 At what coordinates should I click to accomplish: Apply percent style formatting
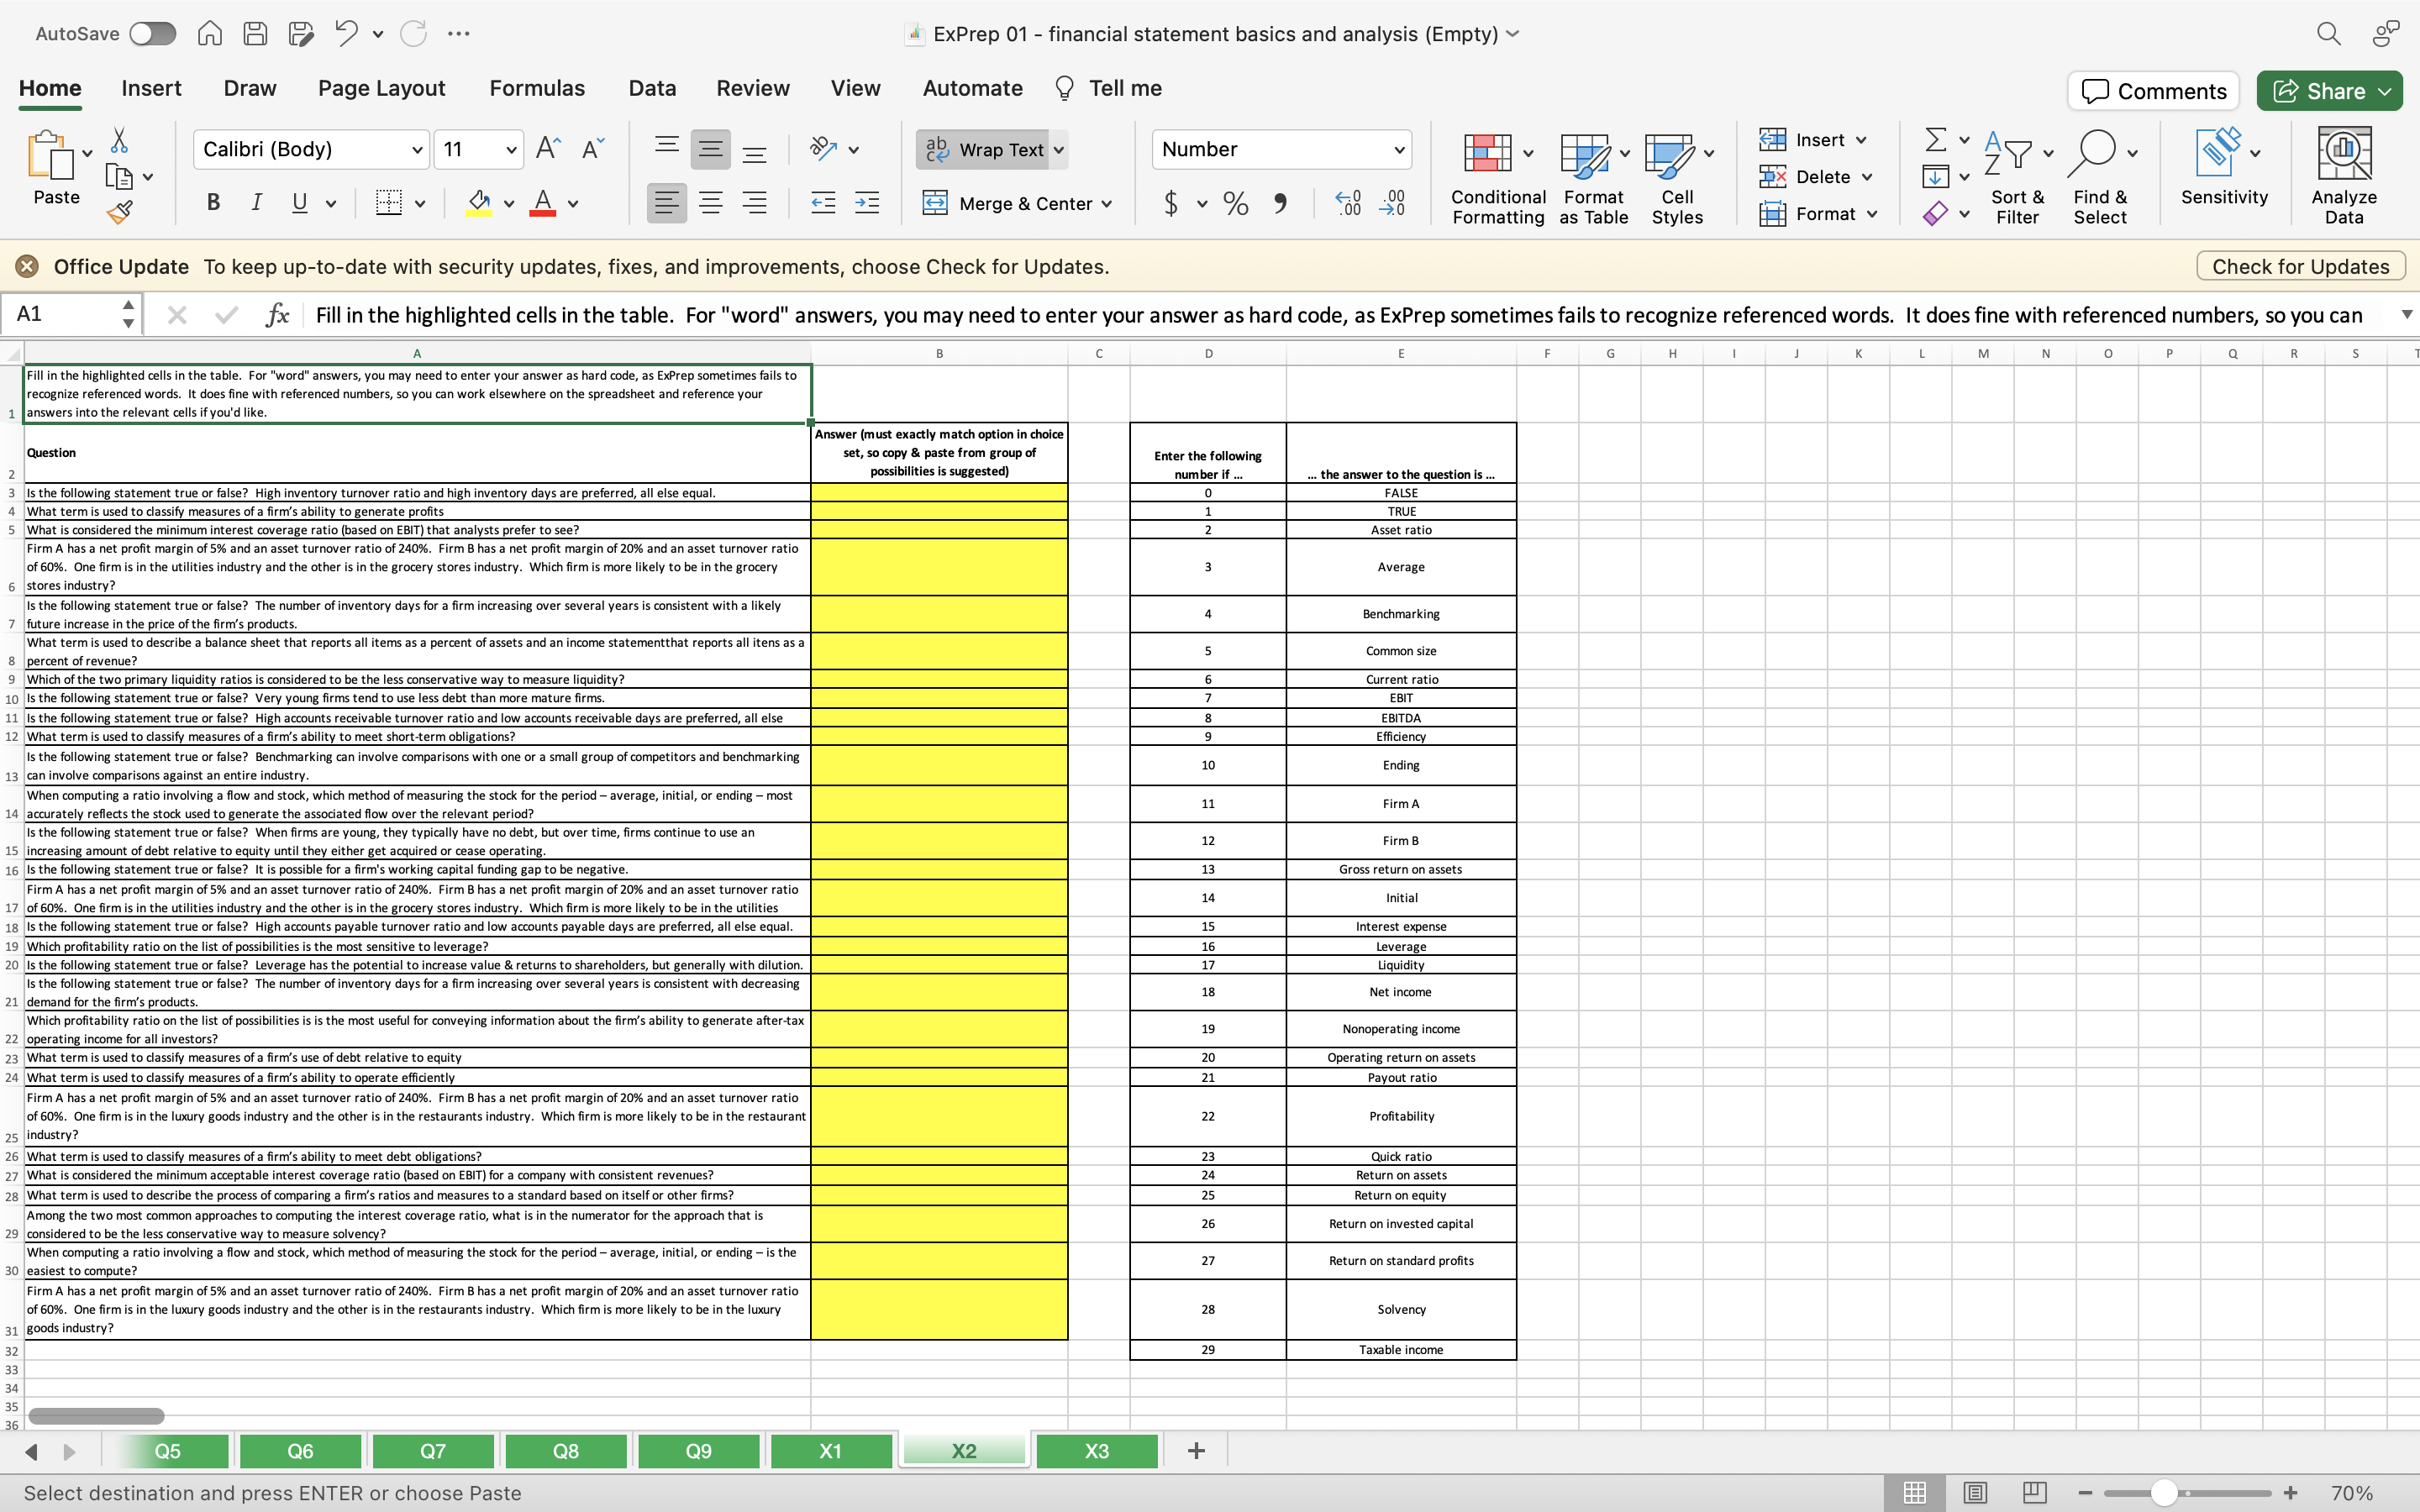(1235, 203)
